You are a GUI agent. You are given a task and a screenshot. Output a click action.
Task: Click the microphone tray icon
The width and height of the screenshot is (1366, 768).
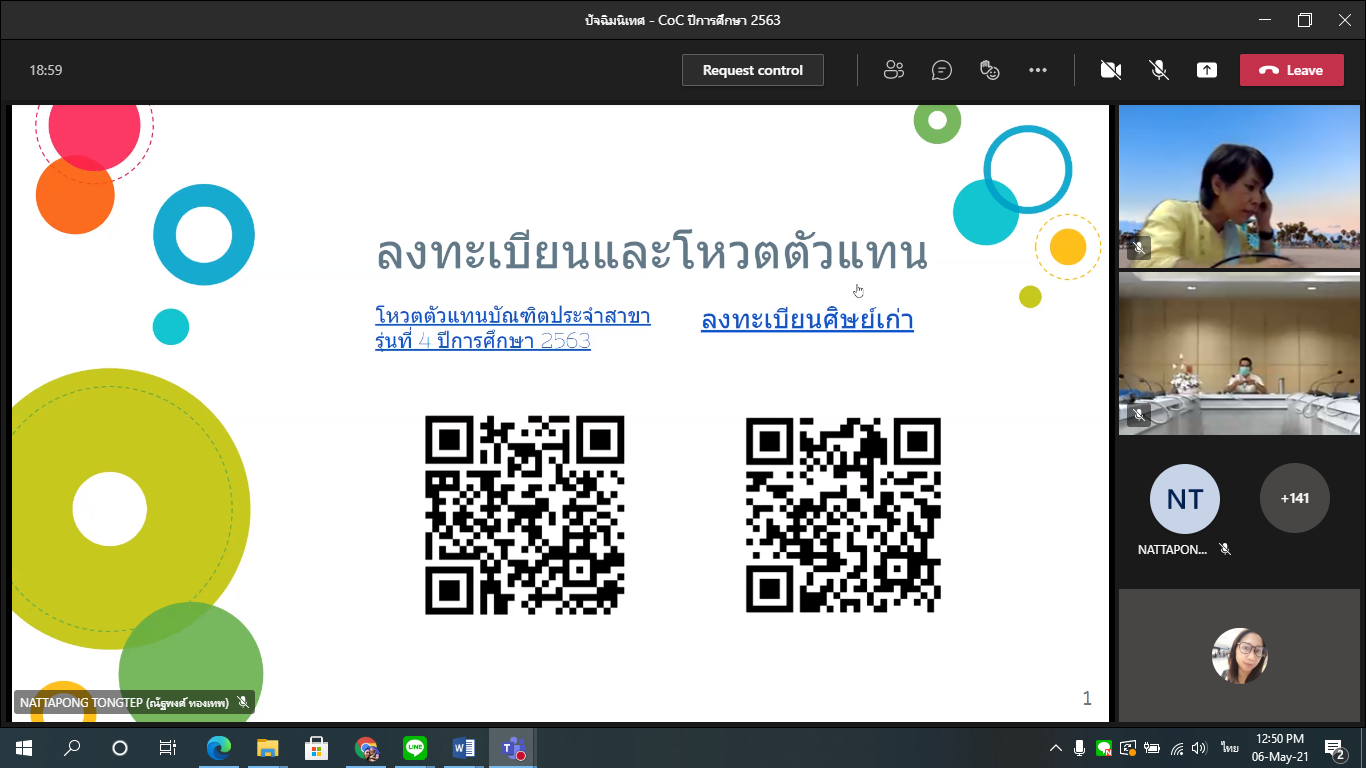pos(1080,748)
